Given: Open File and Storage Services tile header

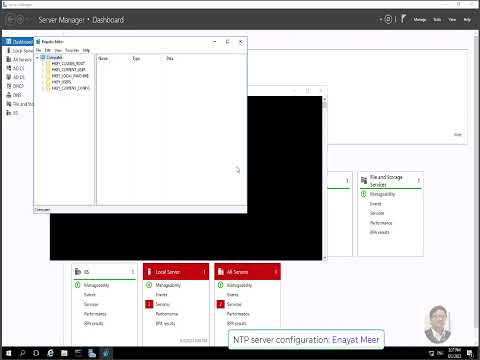Looking at the screenshot, I should pyautogui.click(x=390, y=181).
